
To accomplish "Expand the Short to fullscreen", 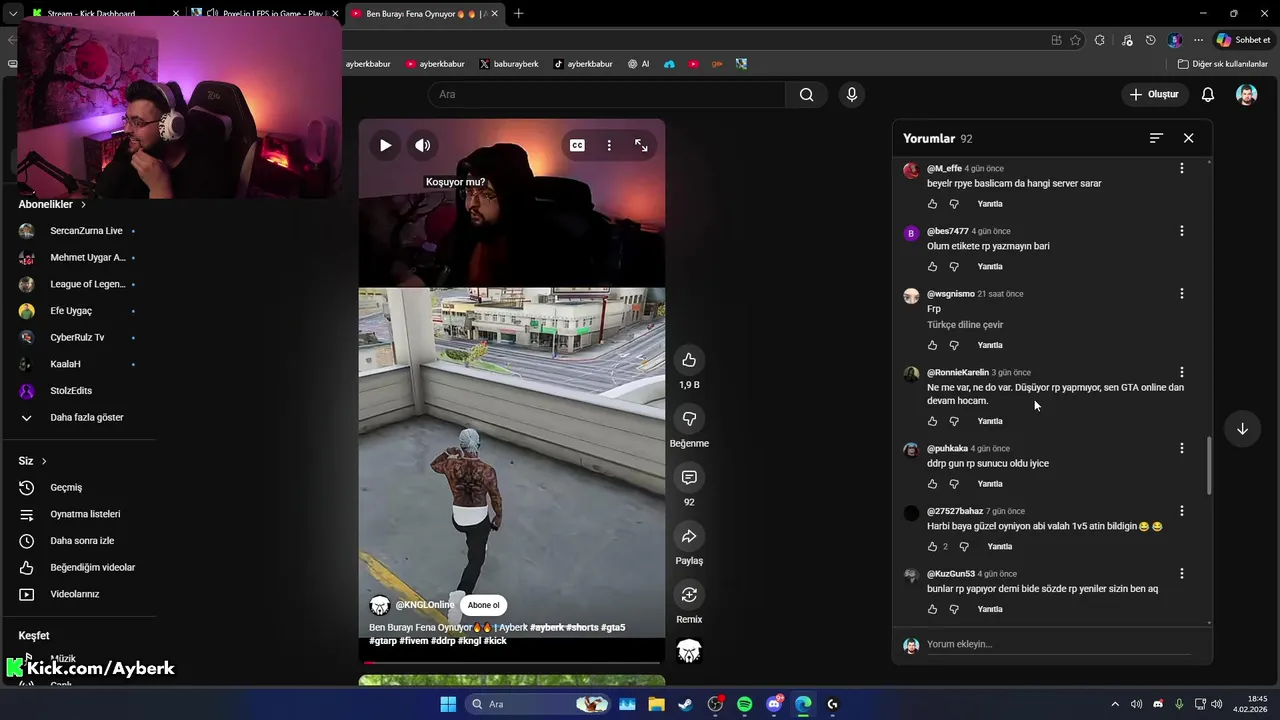I will click(x=641, y=145).
